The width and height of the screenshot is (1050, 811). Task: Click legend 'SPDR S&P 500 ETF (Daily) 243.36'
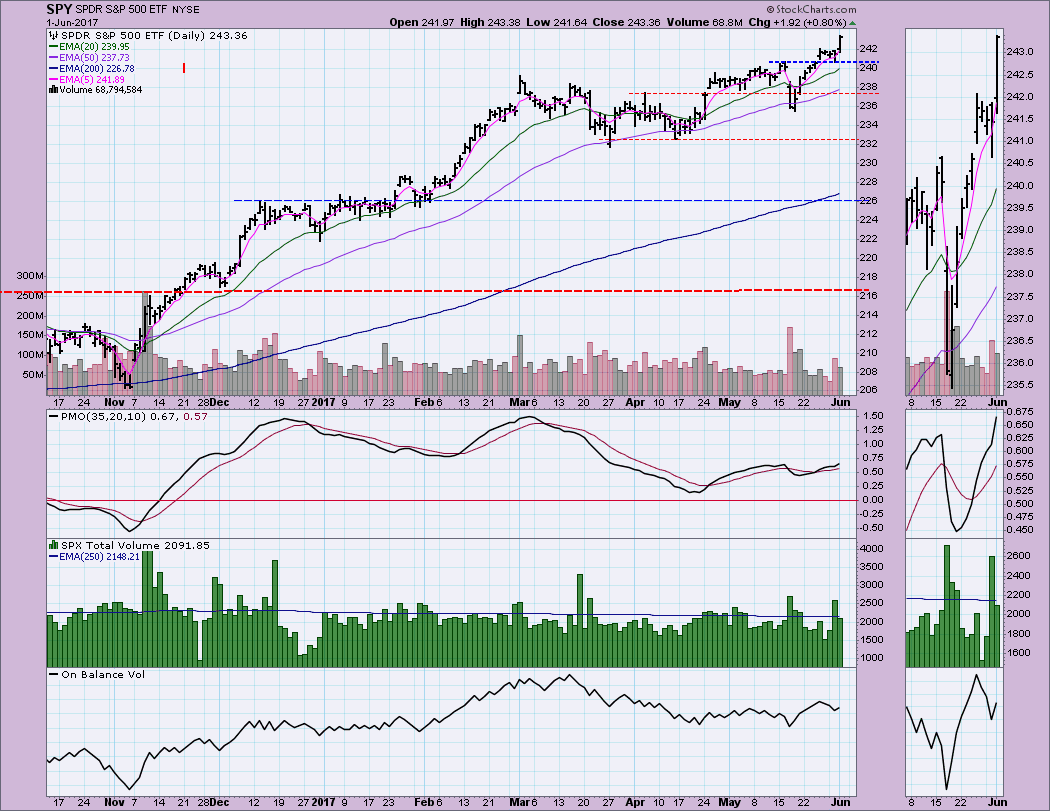154,35
